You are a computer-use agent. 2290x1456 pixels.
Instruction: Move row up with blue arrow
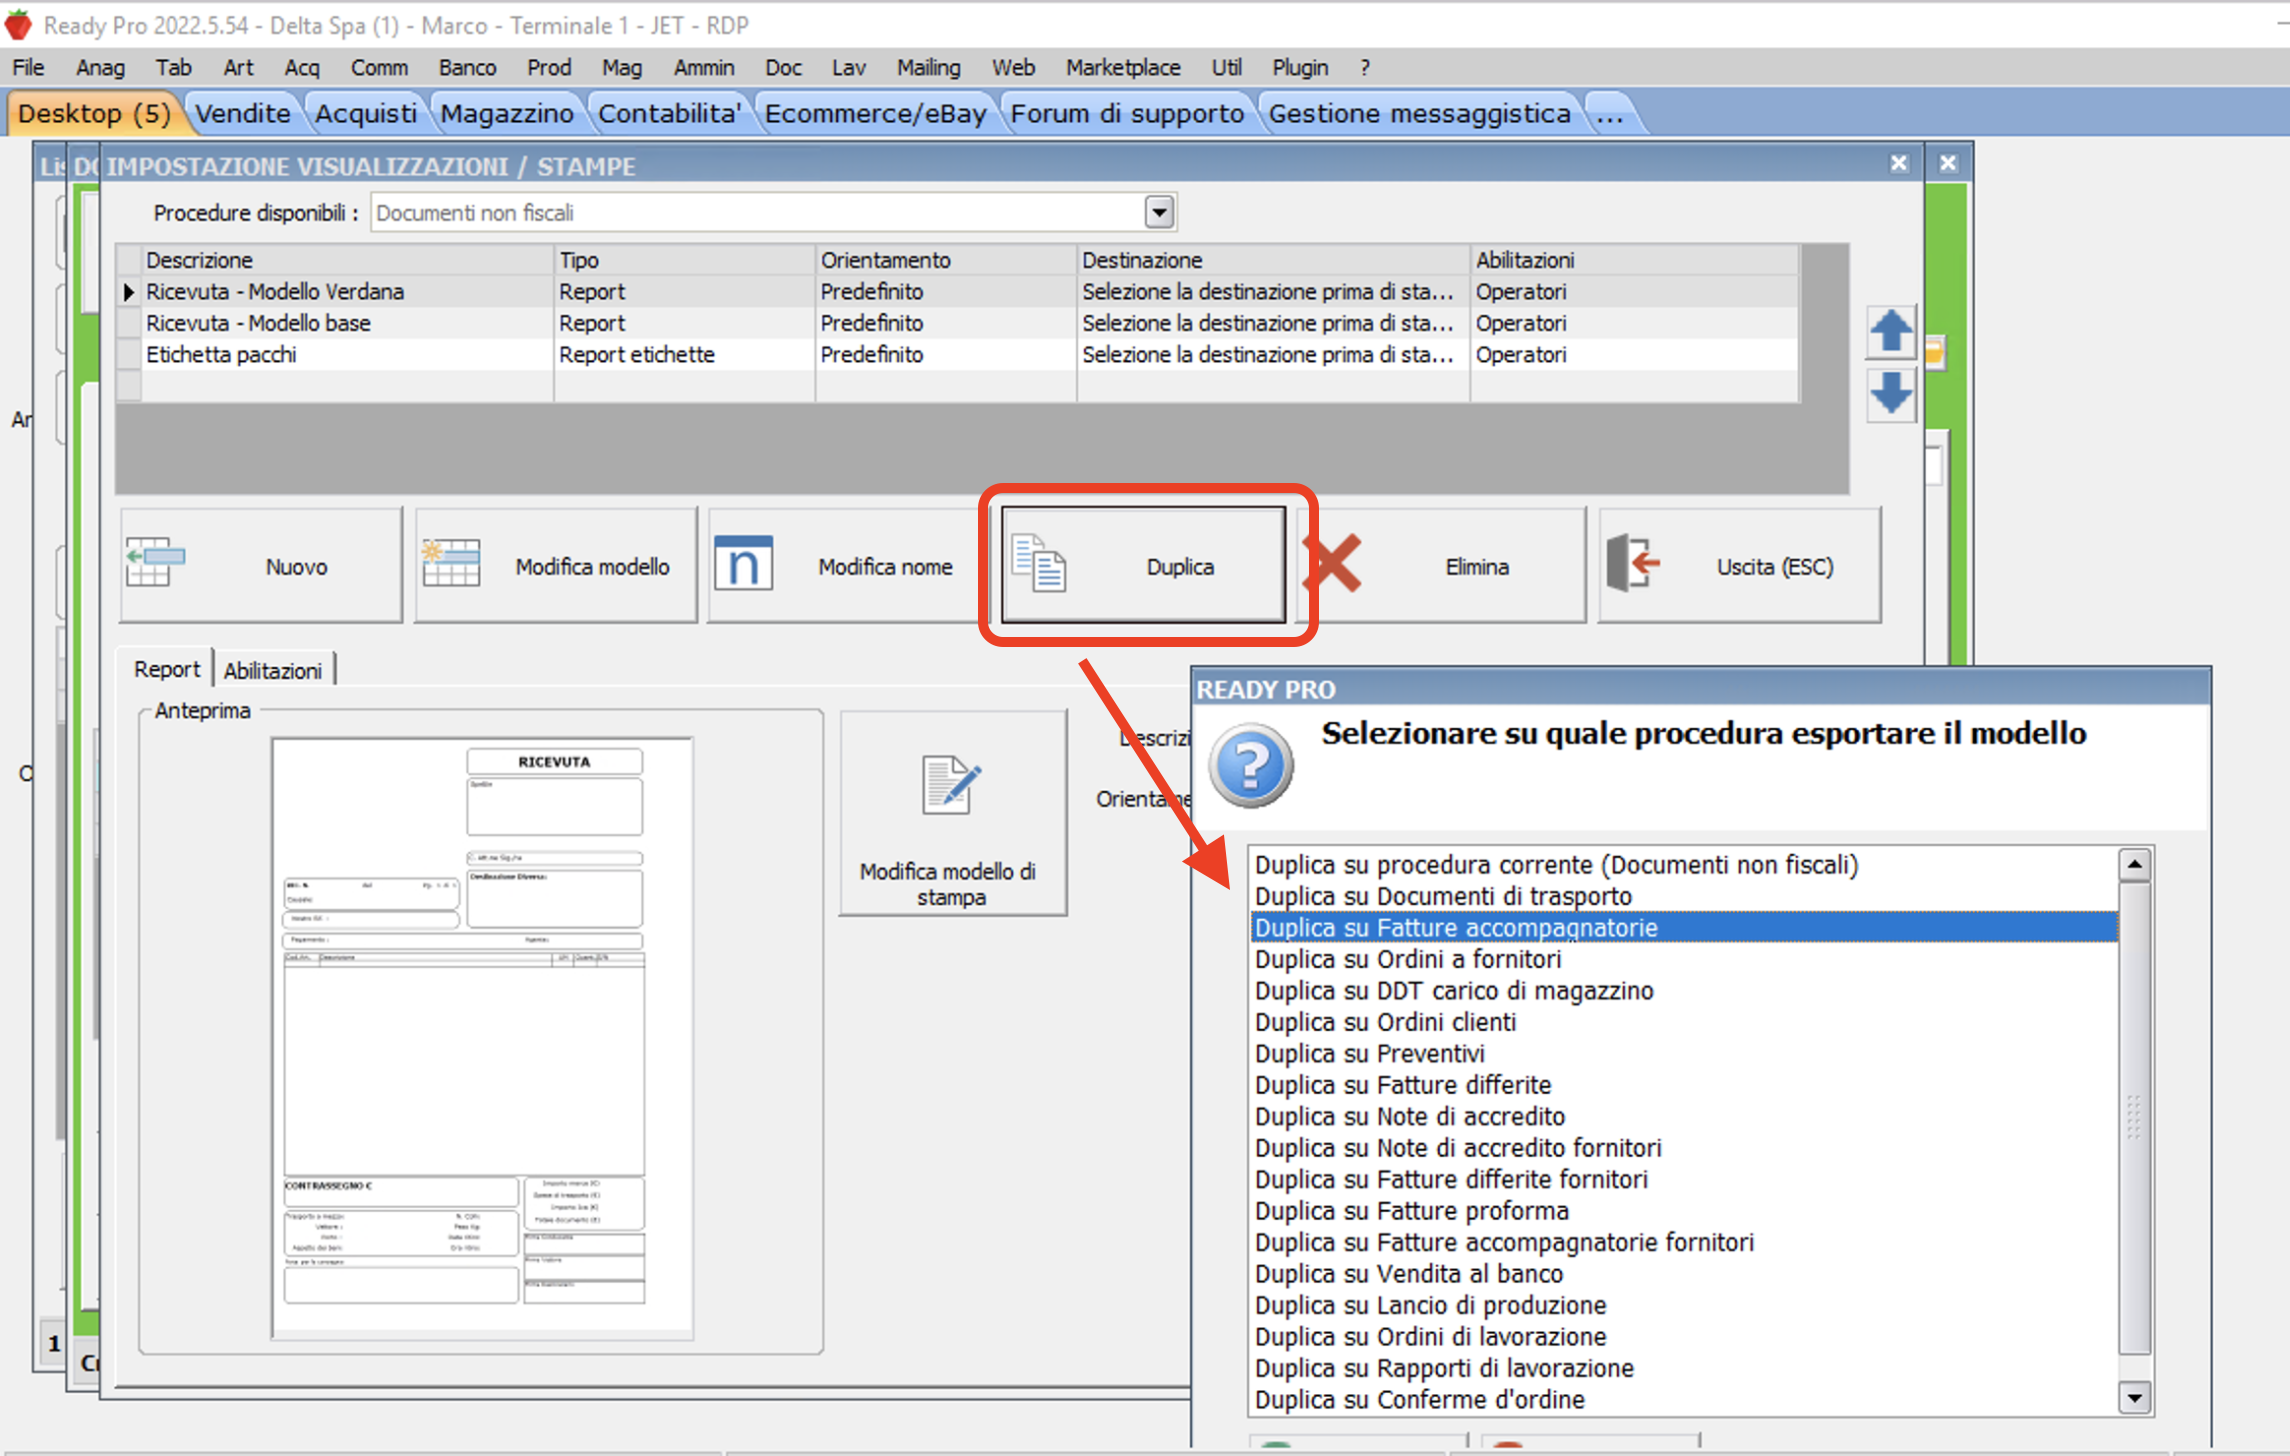1889,332
